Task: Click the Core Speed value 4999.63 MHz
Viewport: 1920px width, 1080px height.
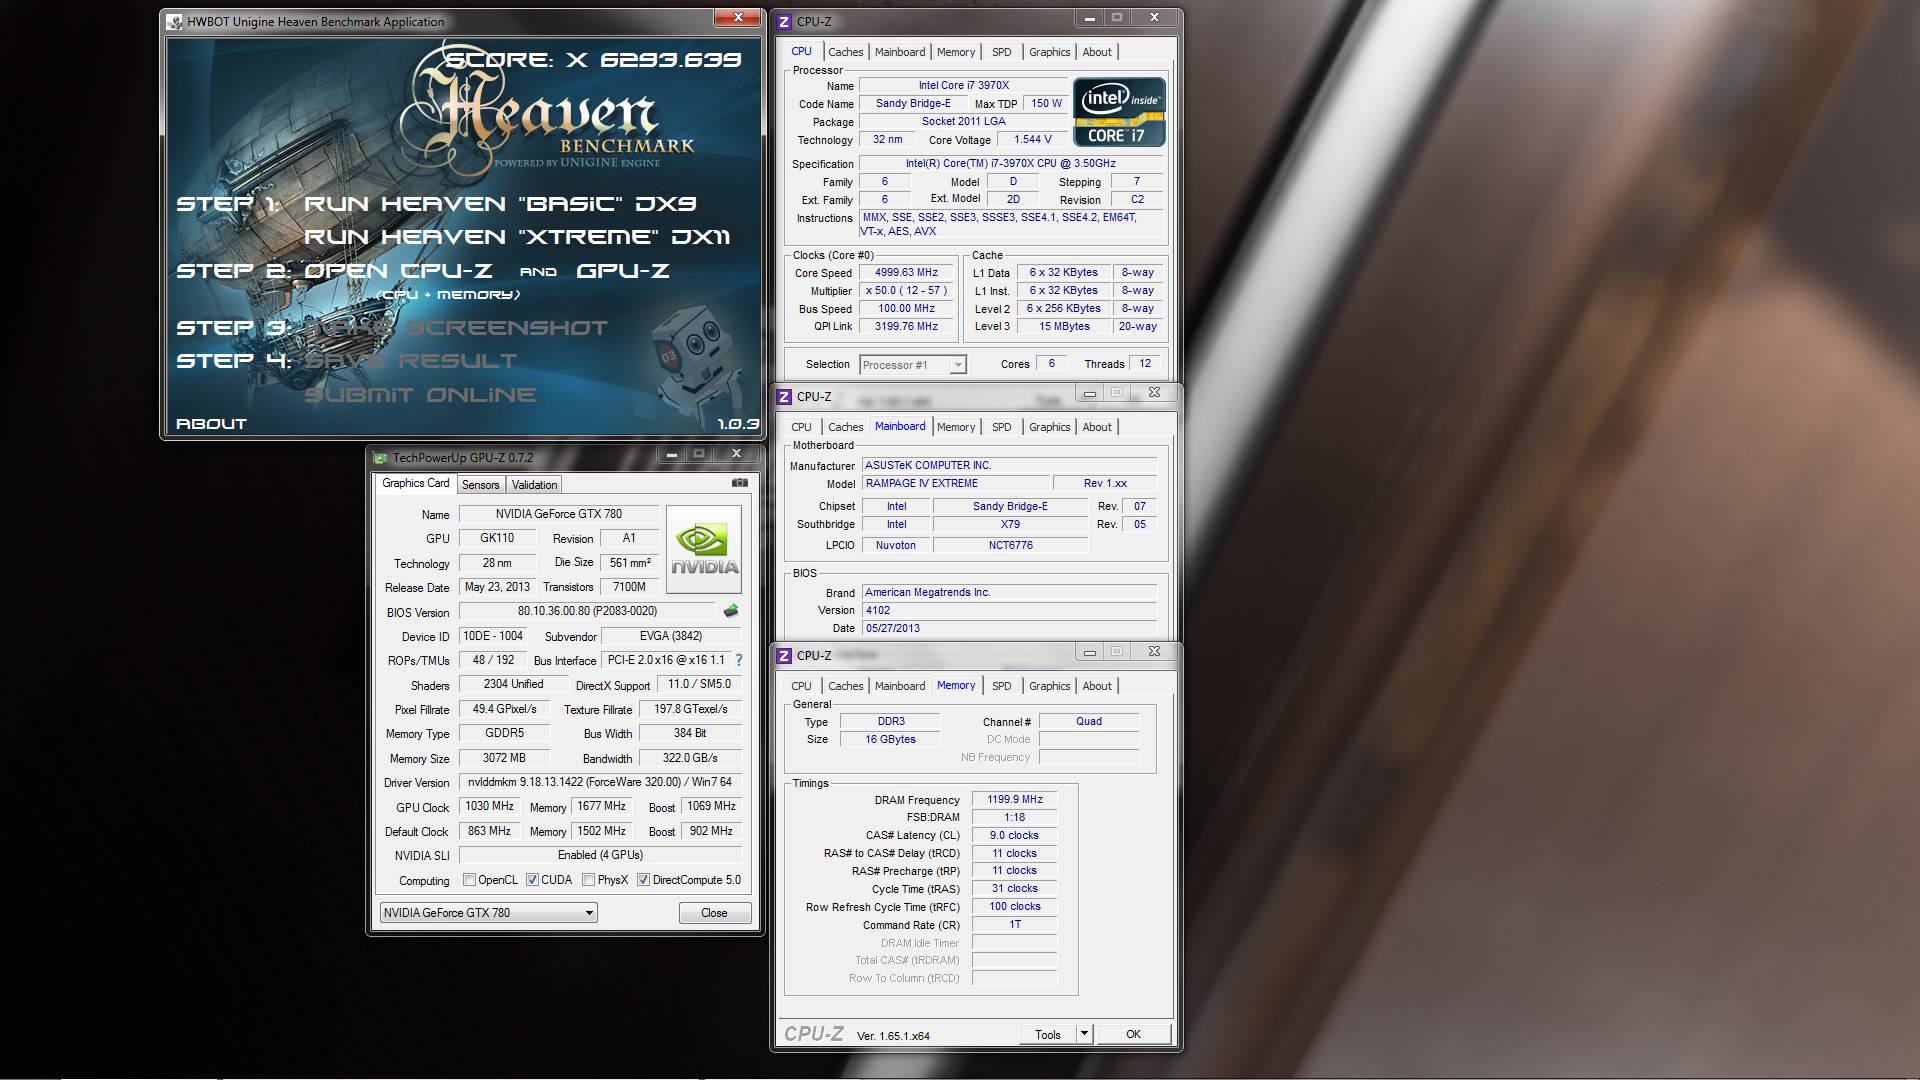Action: click(906, 273)
